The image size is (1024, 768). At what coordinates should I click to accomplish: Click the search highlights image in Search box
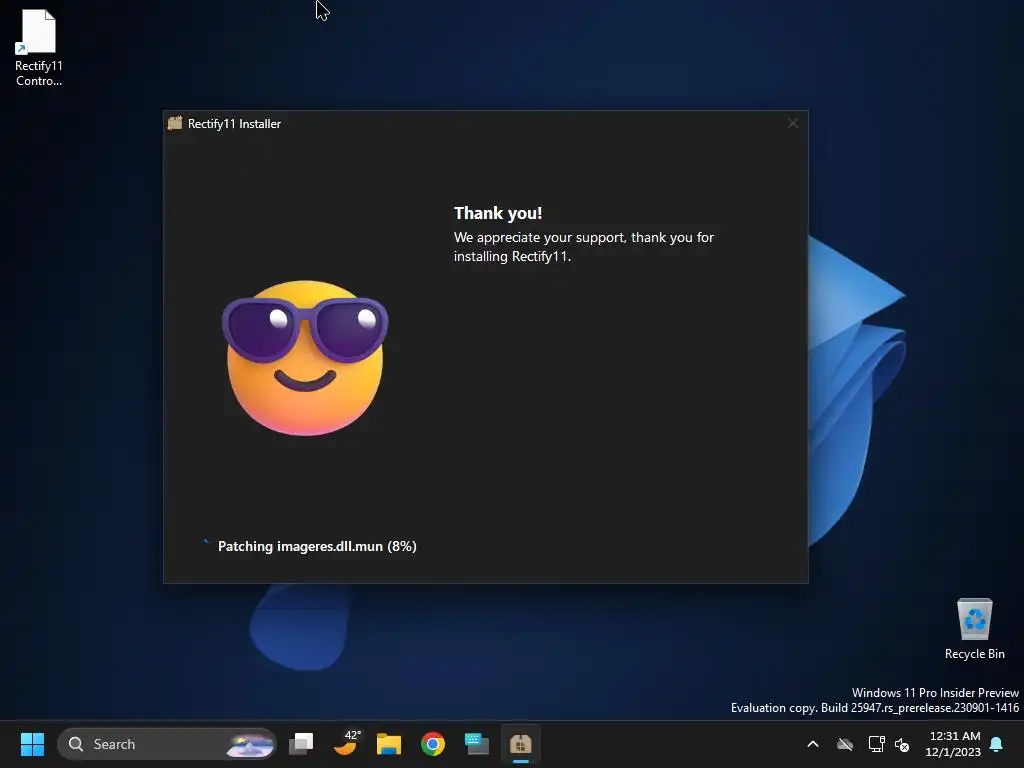coord(249,744)
